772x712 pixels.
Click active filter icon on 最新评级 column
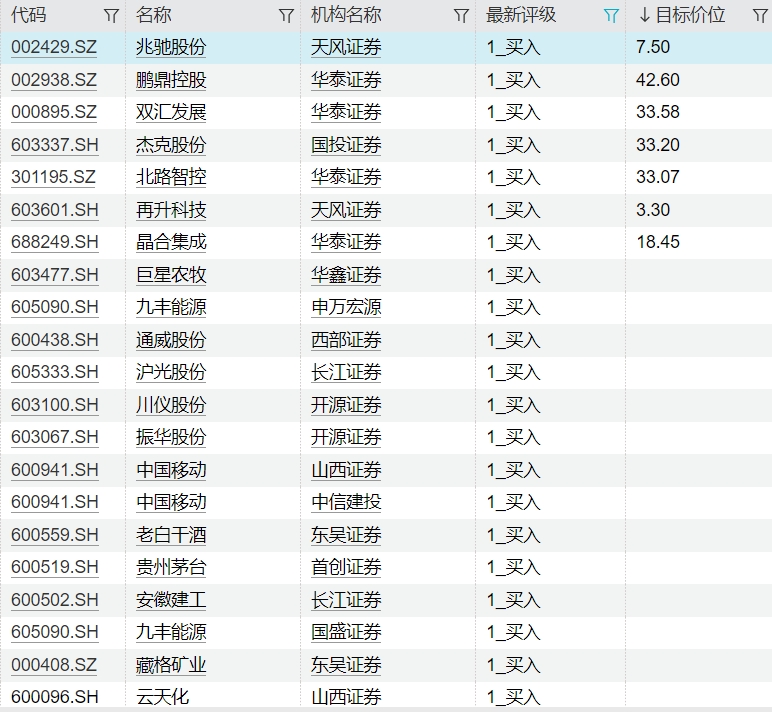611,16
